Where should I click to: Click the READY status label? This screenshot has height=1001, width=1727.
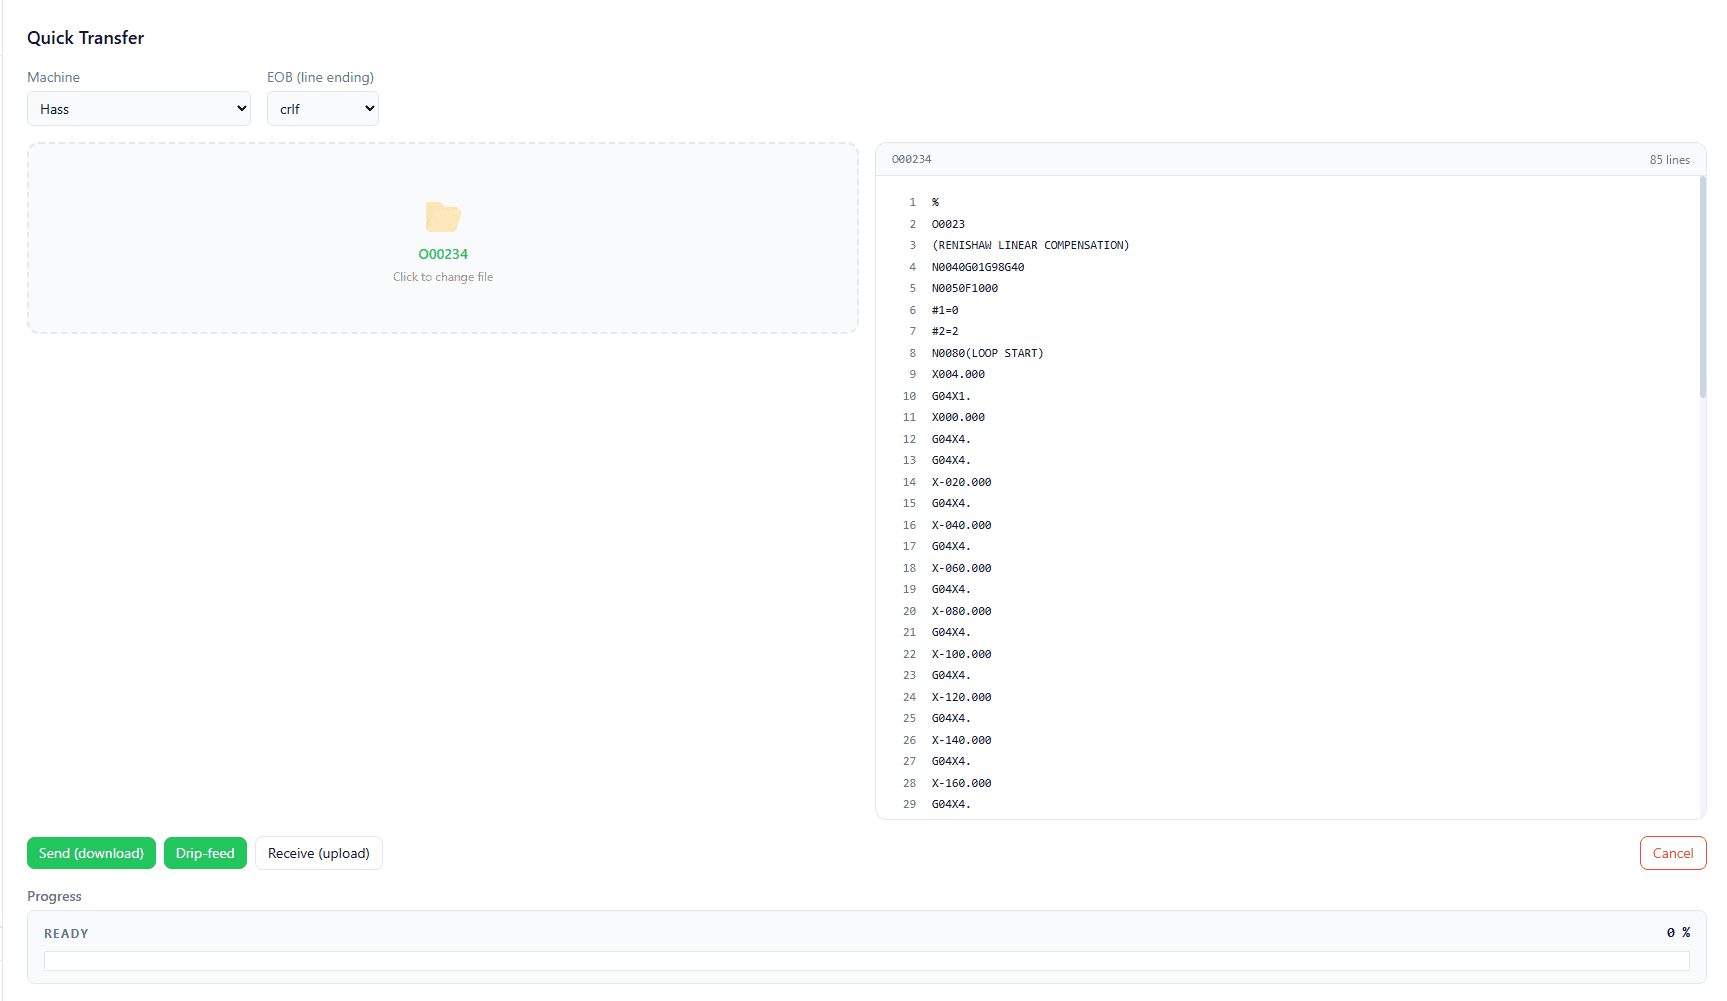66,933
